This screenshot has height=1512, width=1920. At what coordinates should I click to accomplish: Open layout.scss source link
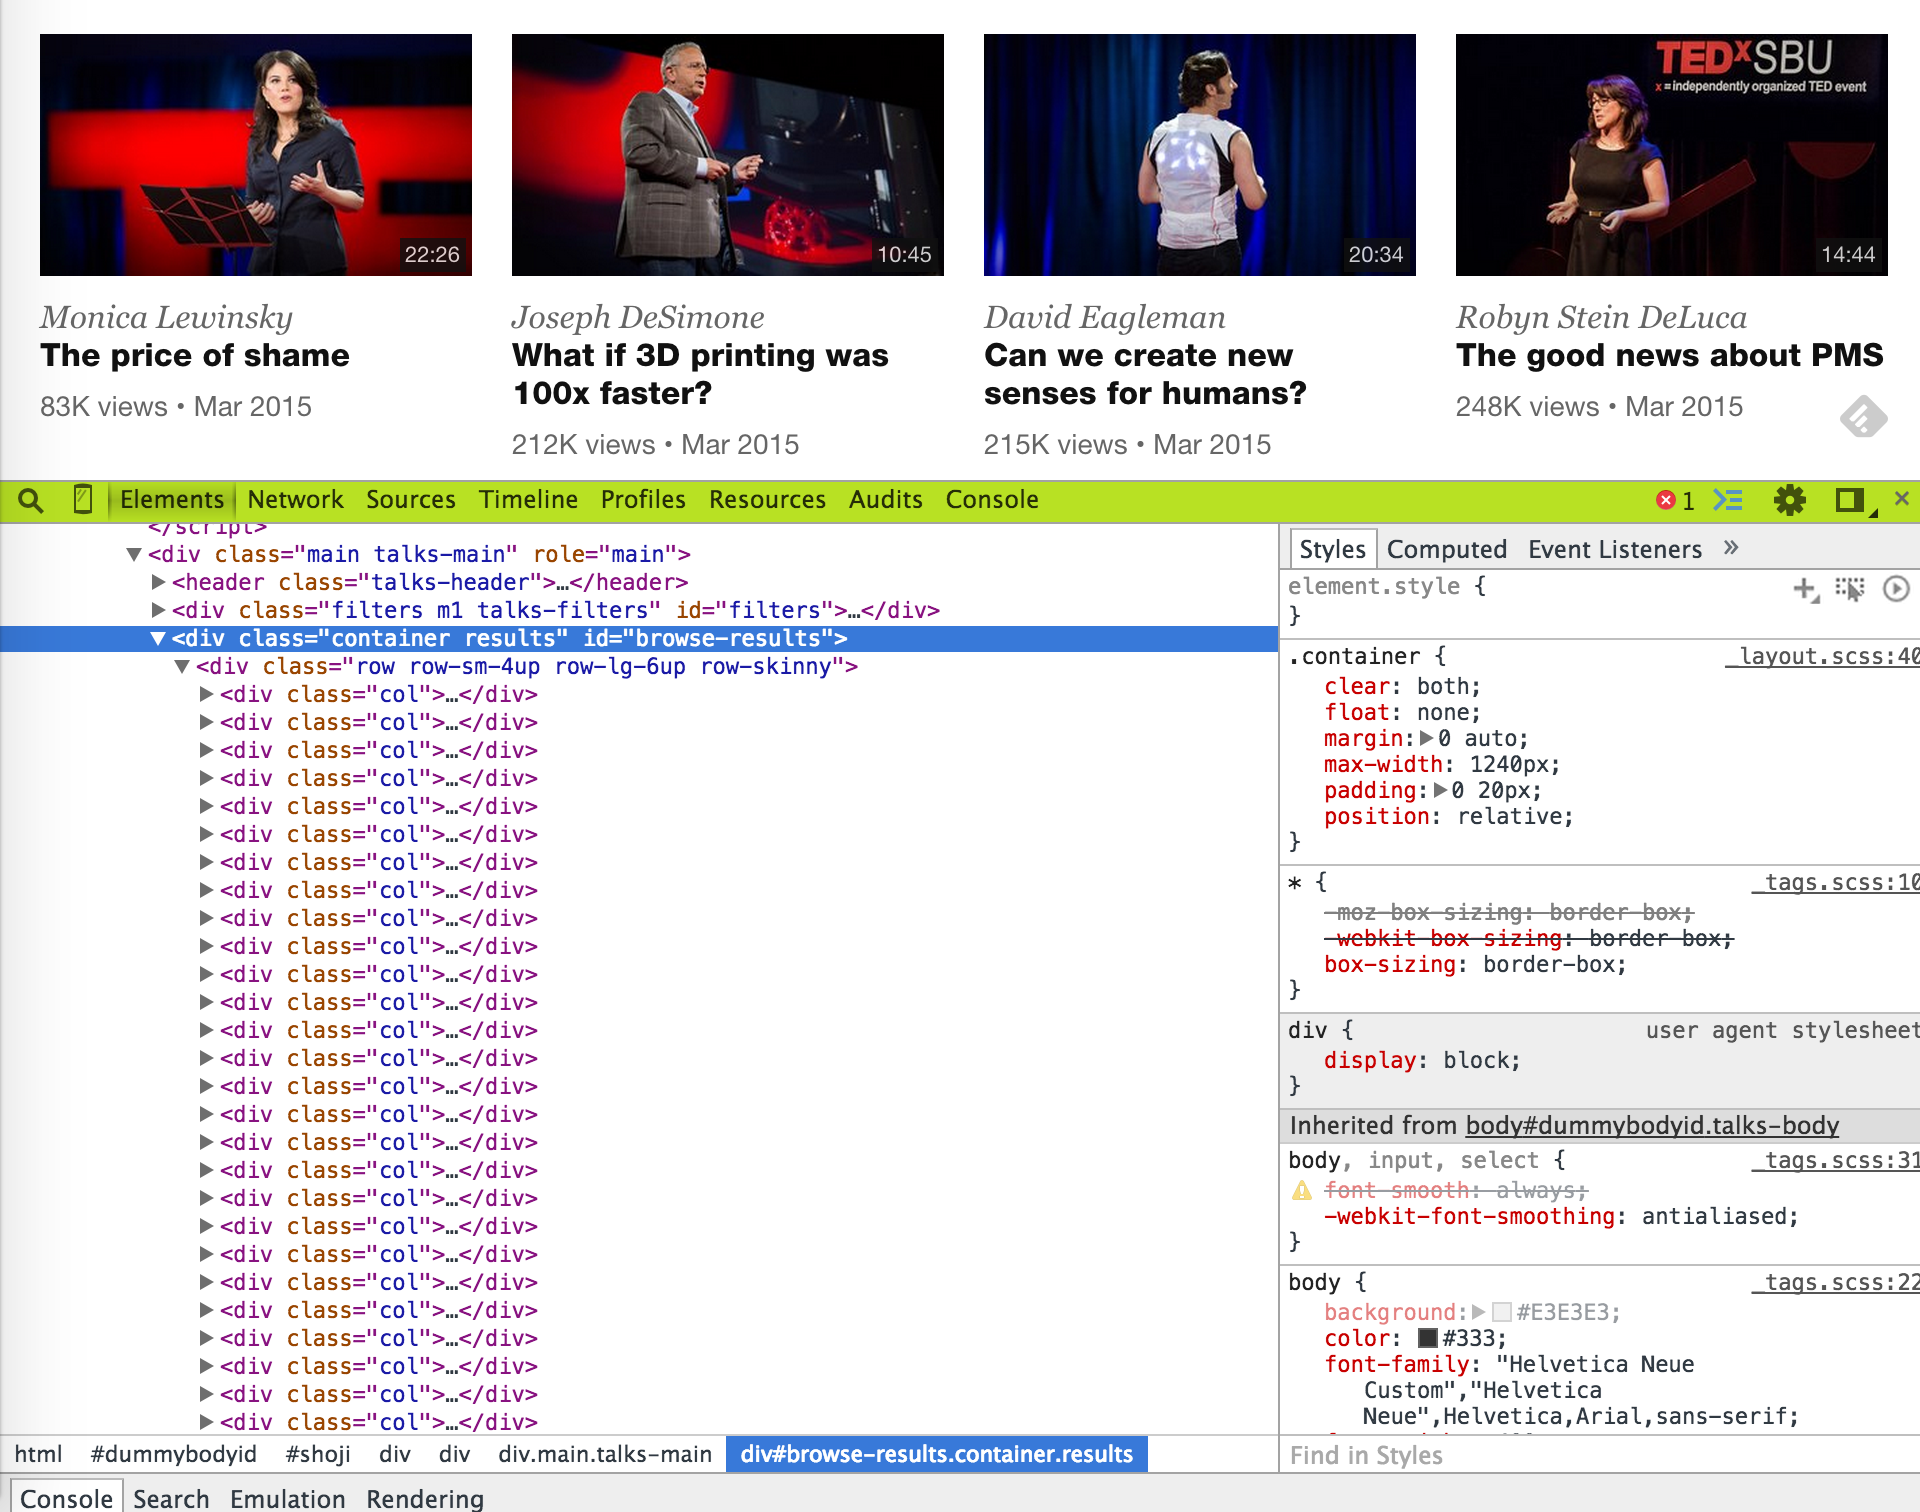pyautogui.click(x=1822, y=656)
